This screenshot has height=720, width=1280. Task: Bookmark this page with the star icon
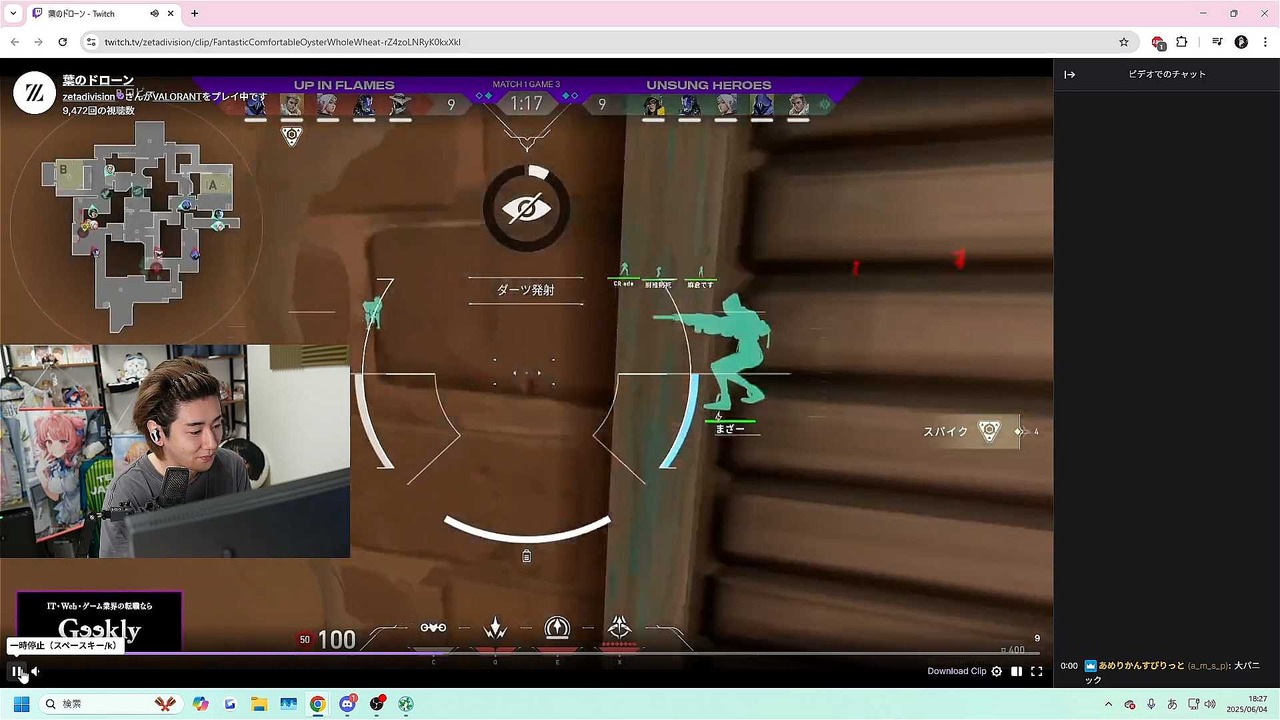tap(1124, 42)
